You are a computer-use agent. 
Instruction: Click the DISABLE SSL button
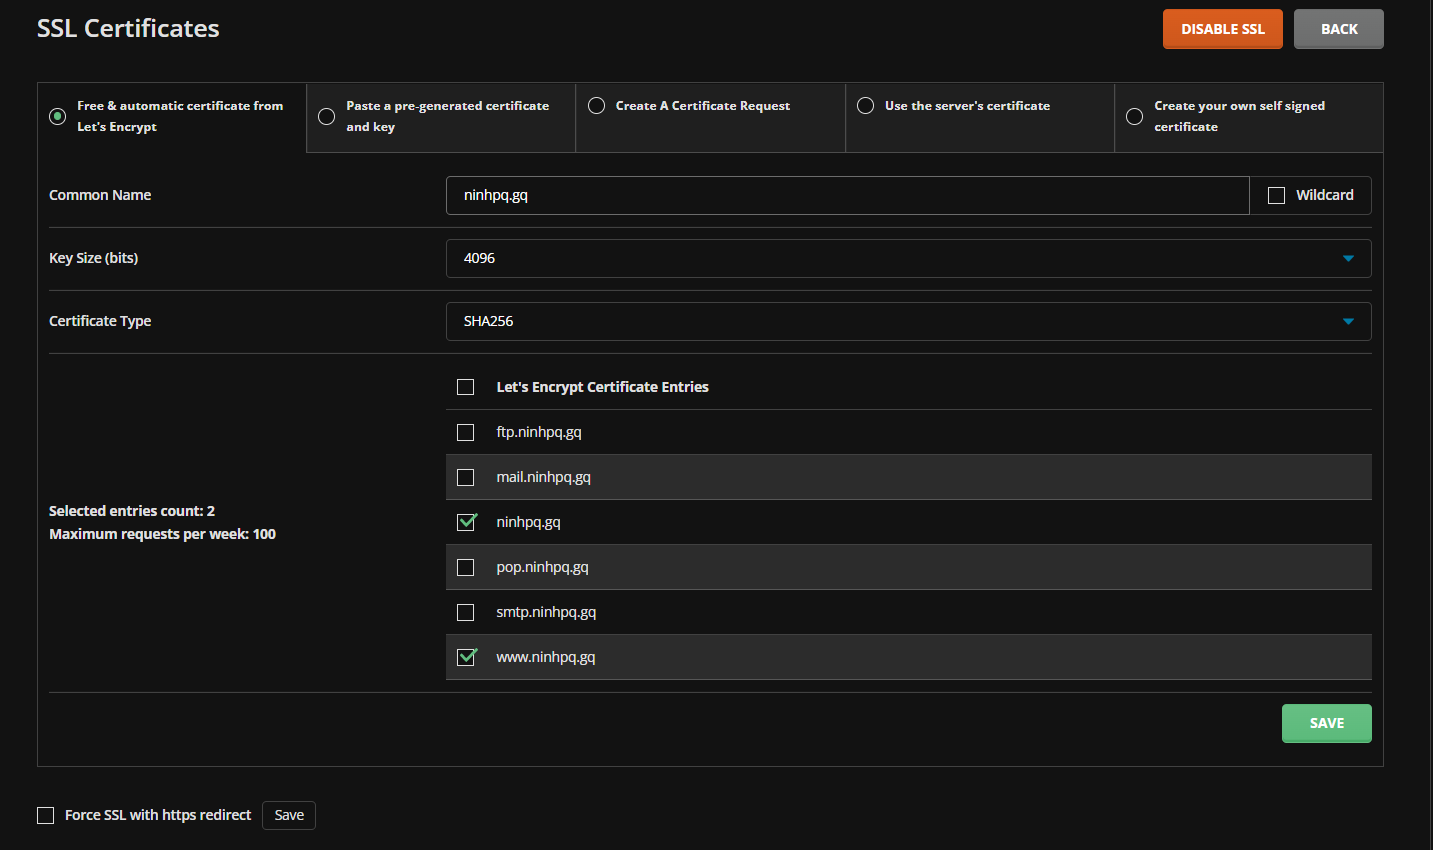pos(1222,29)
